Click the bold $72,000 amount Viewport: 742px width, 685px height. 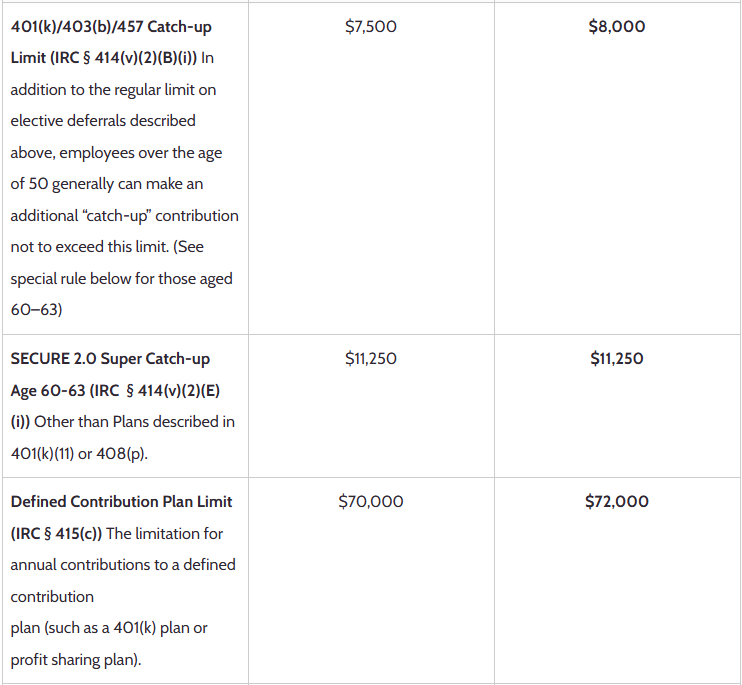(x=617, y=501)
